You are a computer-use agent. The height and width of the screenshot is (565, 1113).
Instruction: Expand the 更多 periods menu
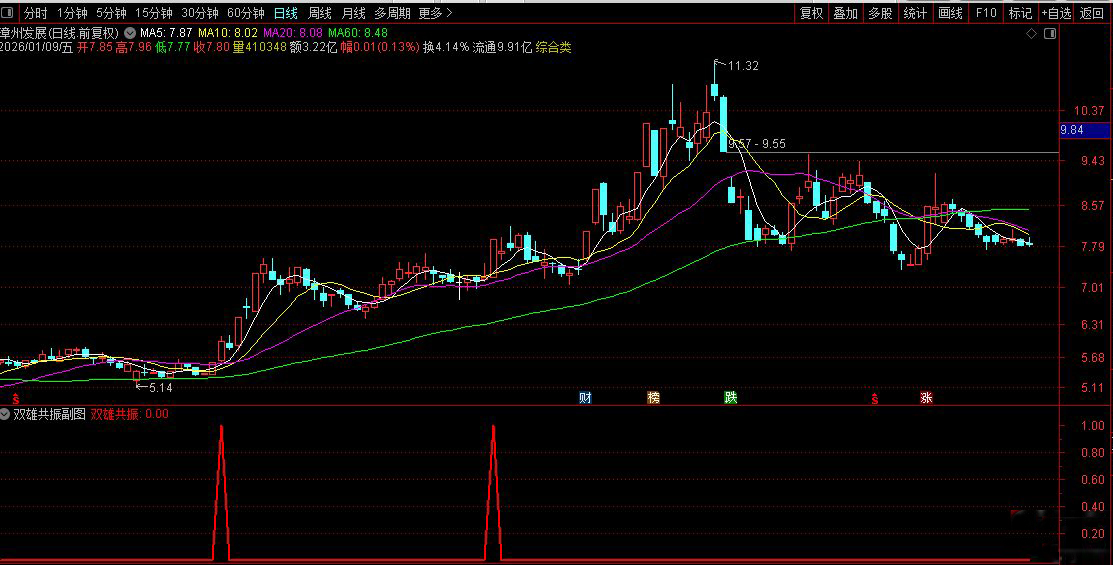(435, 13)
